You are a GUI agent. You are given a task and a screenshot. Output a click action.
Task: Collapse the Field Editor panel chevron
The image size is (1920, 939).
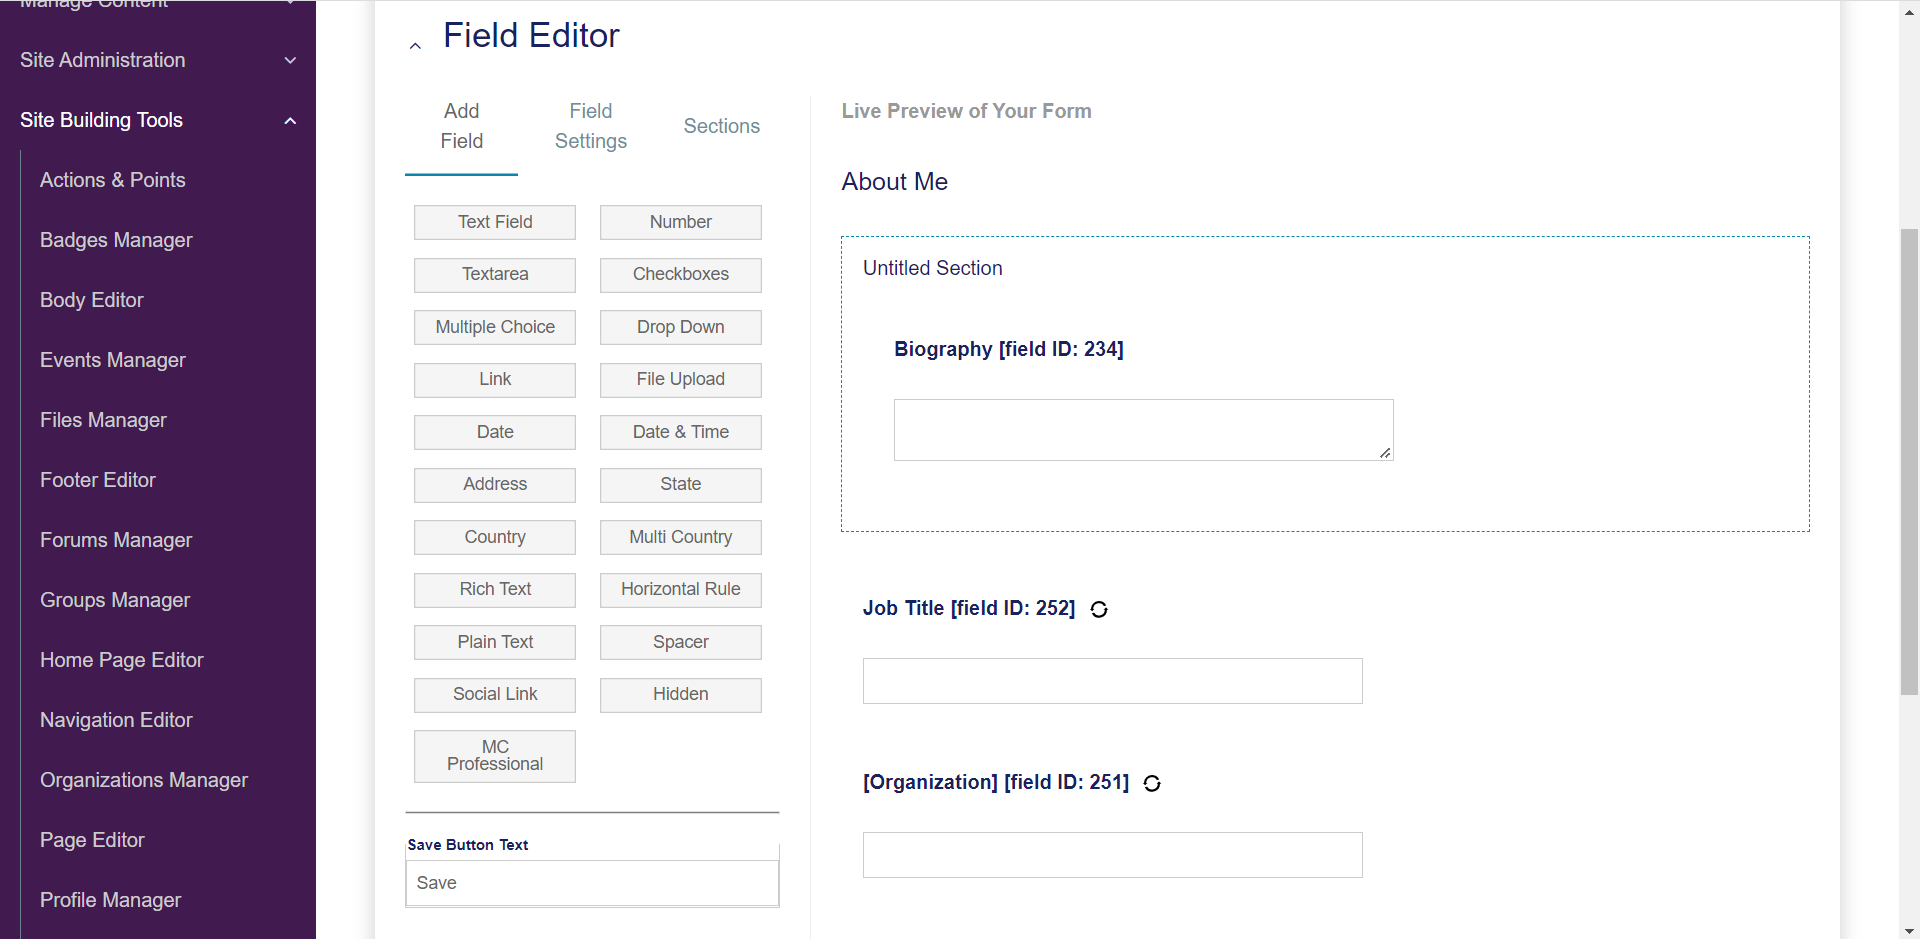[415, 46]
